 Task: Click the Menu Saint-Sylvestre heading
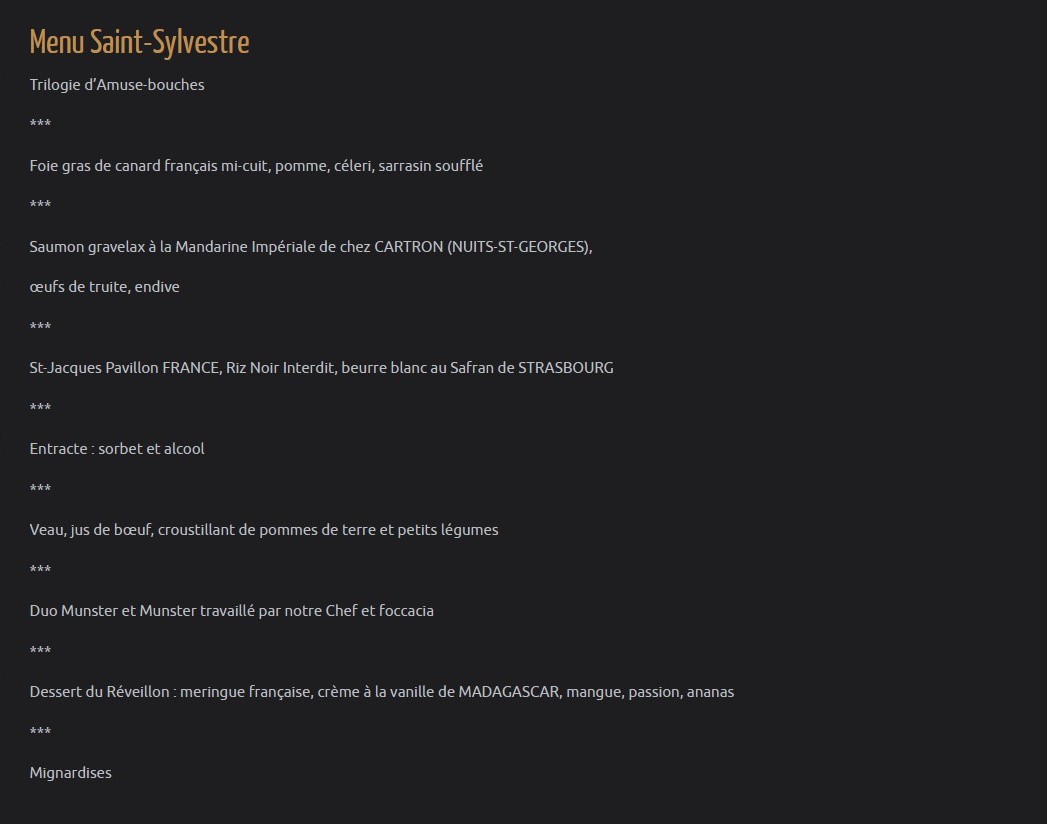point(139,43)
